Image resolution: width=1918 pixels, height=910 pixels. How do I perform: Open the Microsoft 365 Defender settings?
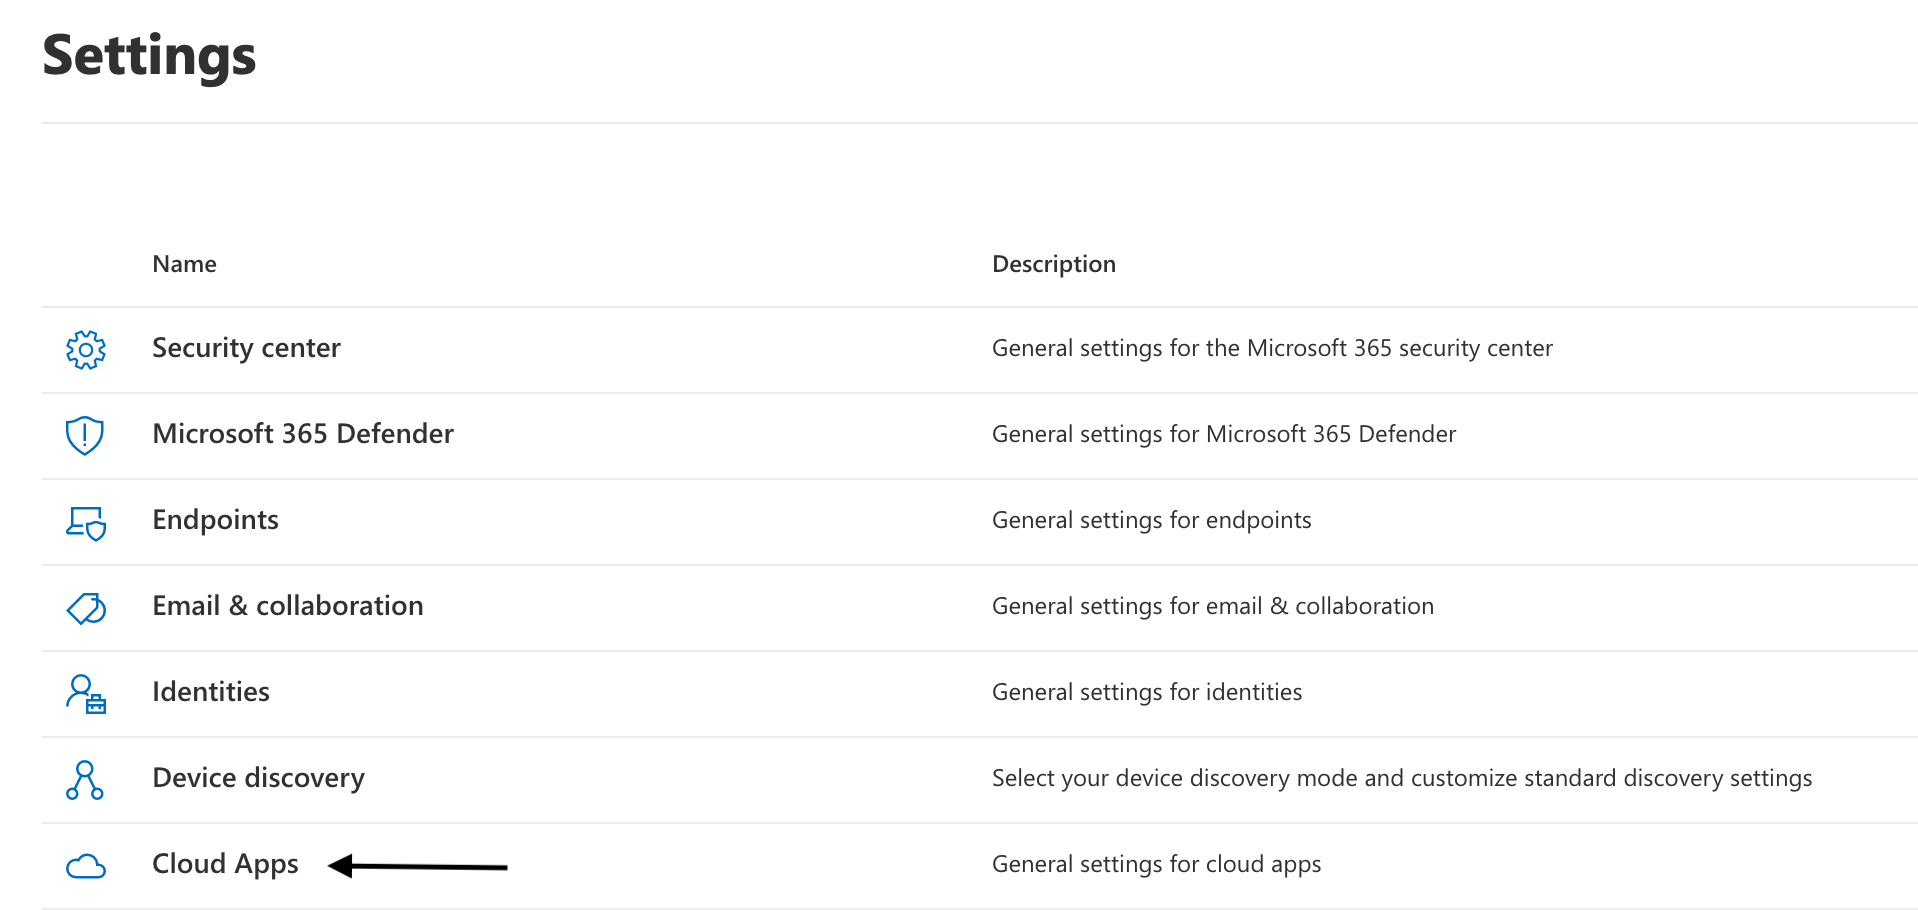[303, 434]
